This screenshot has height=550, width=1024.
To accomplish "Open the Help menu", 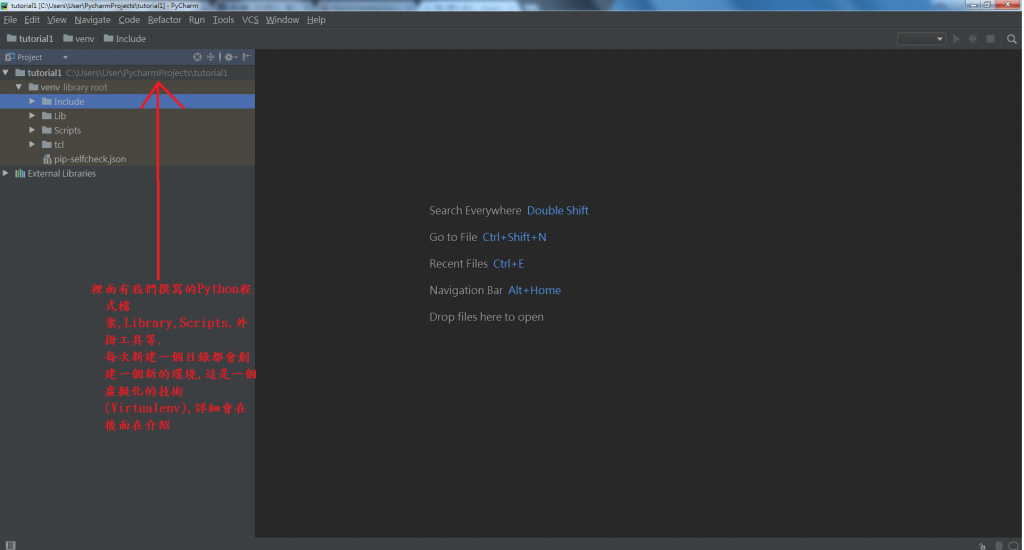I will pyautogui.click(x=316, y=20).
